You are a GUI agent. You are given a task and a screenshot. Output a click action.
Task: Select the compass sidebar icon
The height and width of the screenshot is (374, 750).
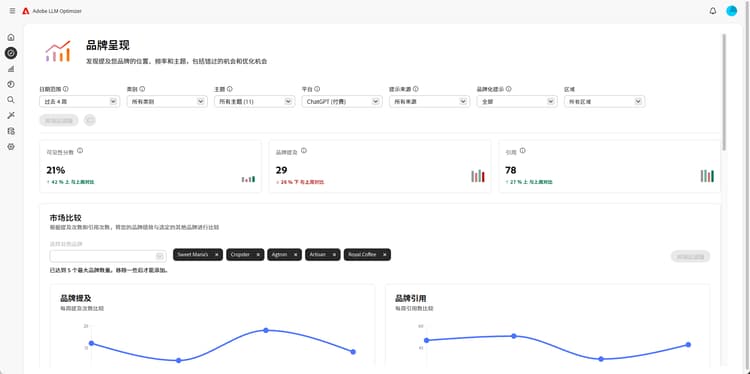coord(11,53)
